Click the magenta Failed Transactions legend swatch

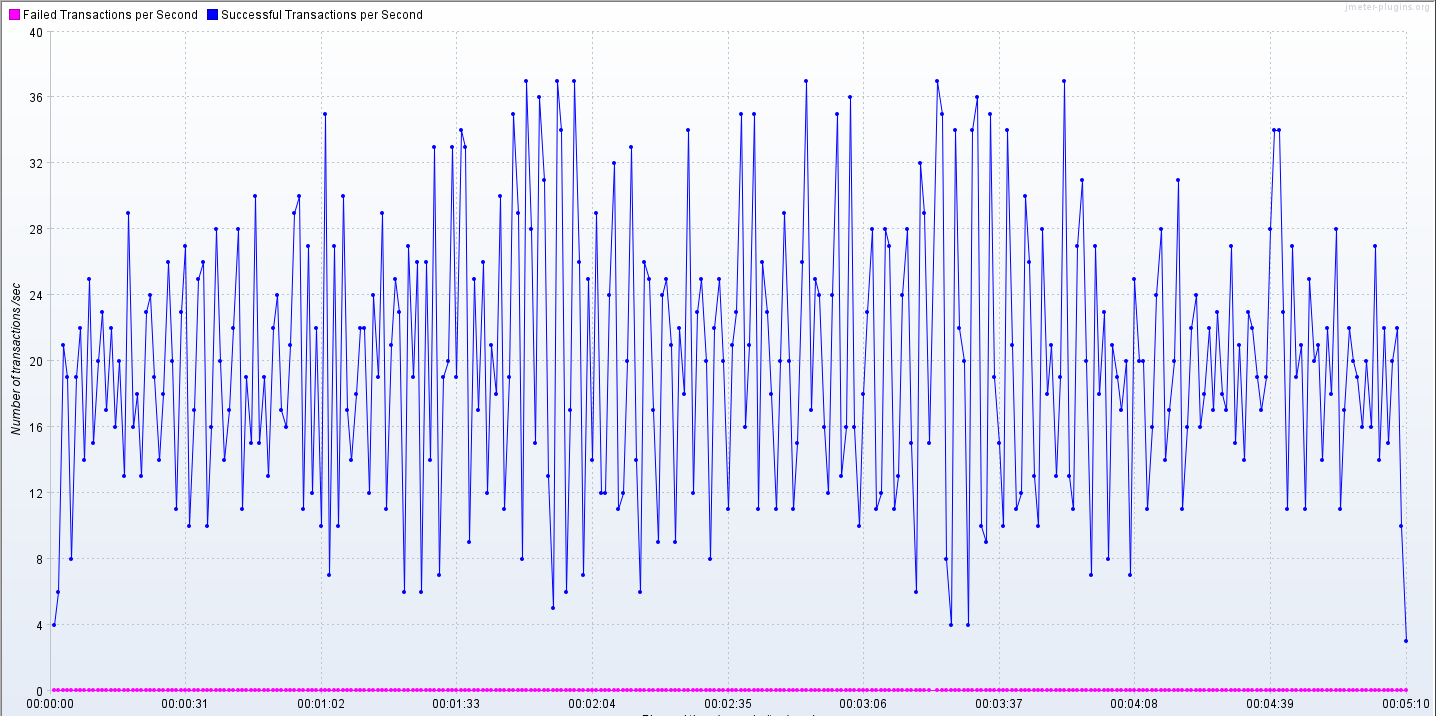(13, 15)
